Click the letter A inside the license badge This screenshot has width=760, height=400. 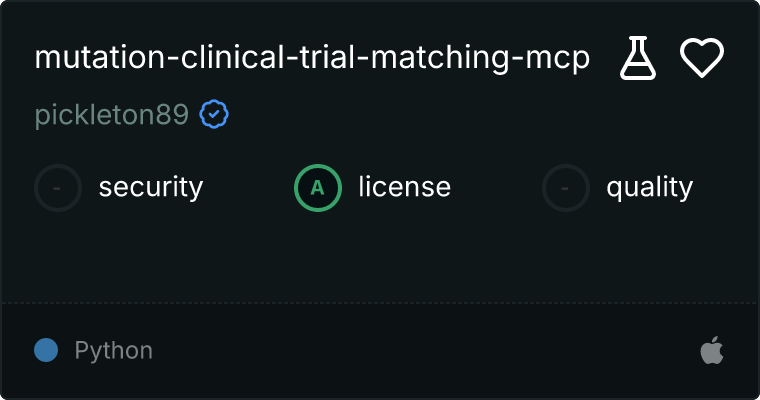pos(317,188)
